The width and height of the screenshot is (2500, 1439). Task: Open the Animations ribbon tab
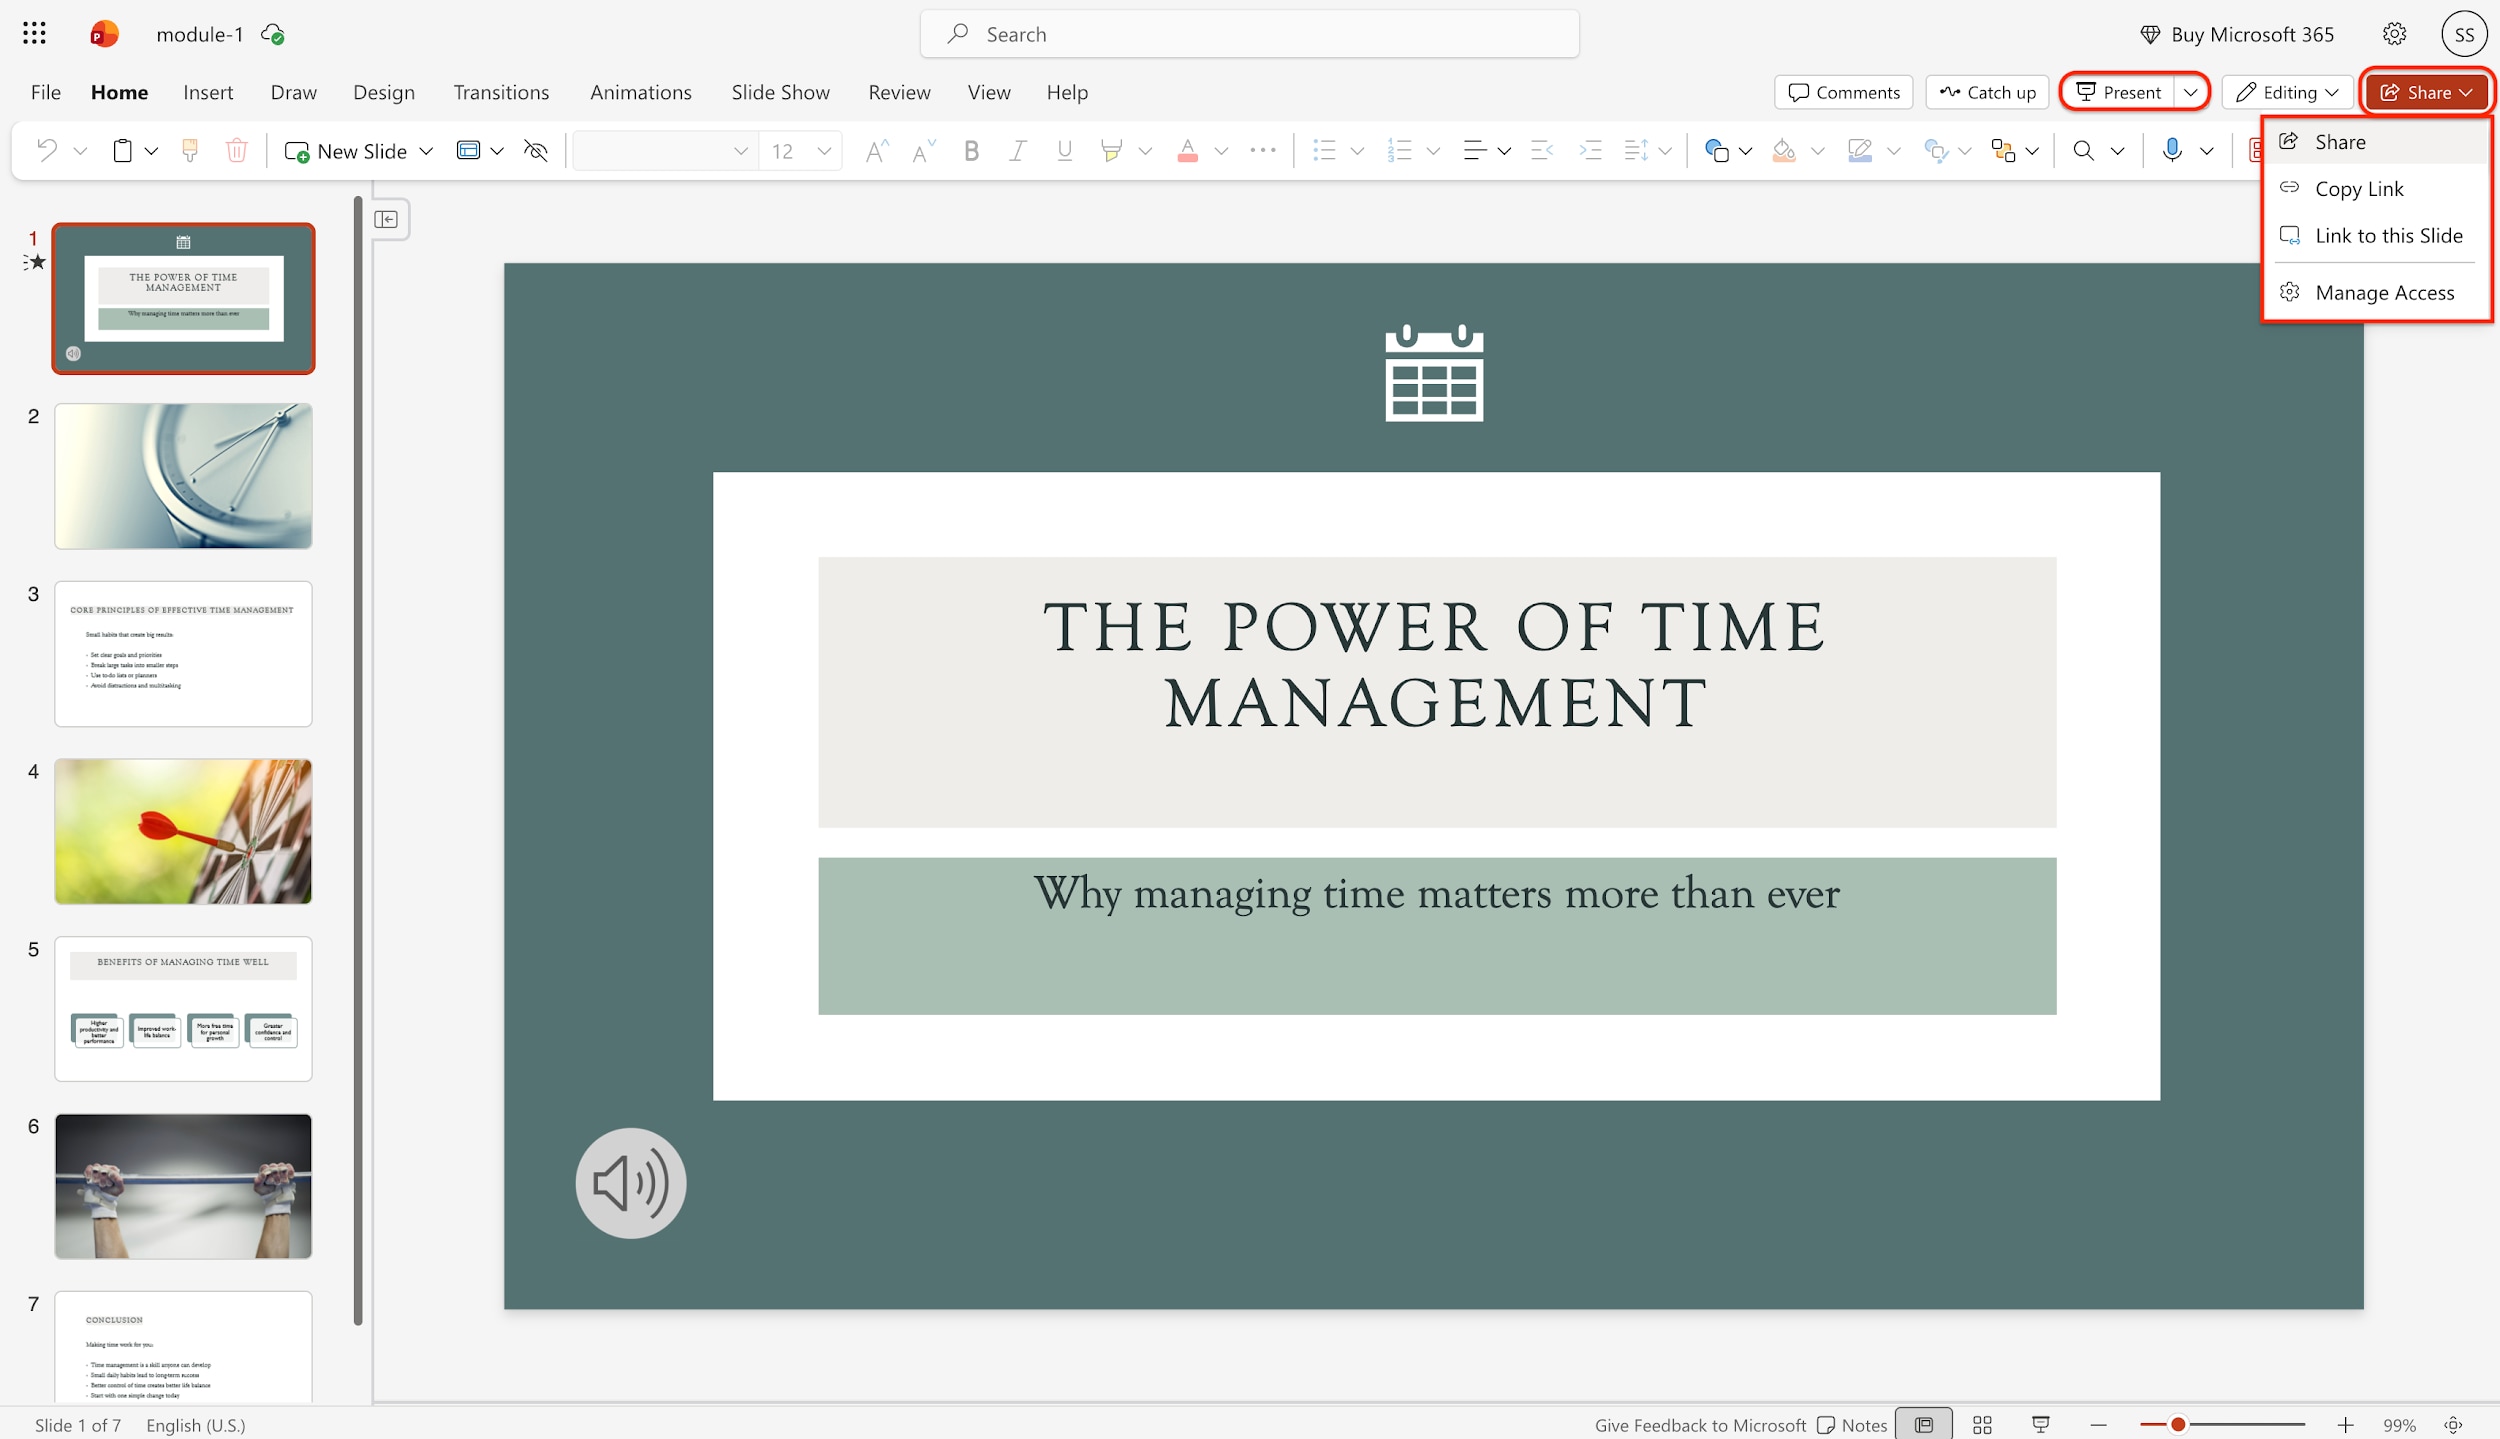(640, 91)
